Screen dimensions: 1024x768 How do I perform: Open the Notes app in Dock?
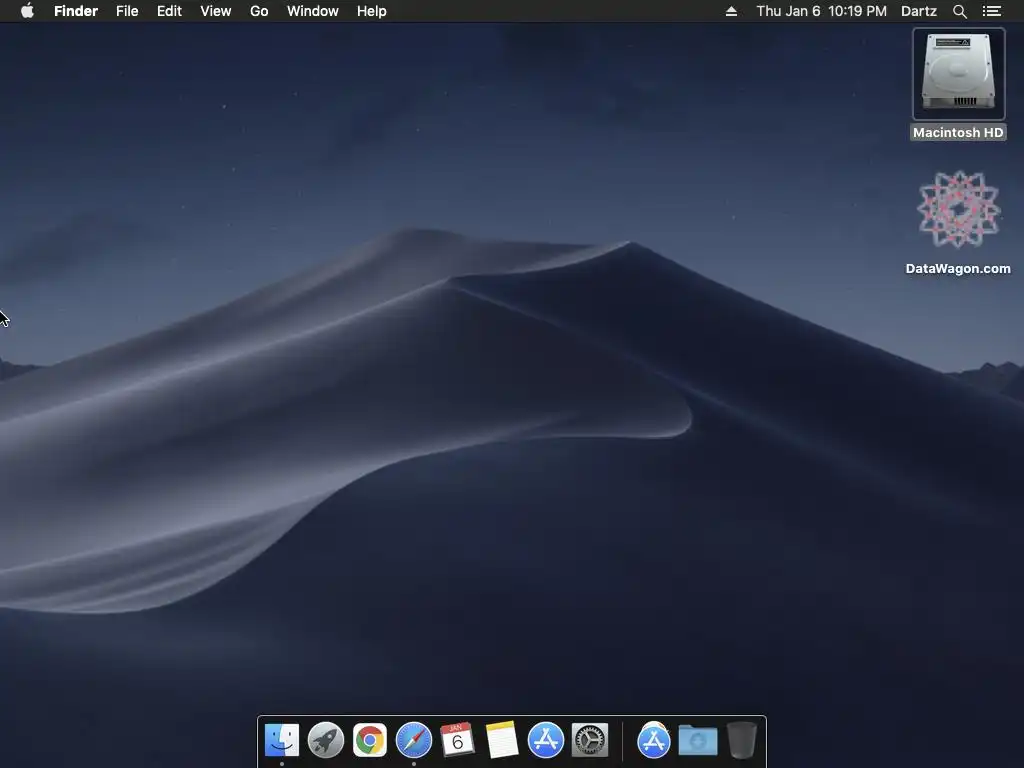[502, 740]
